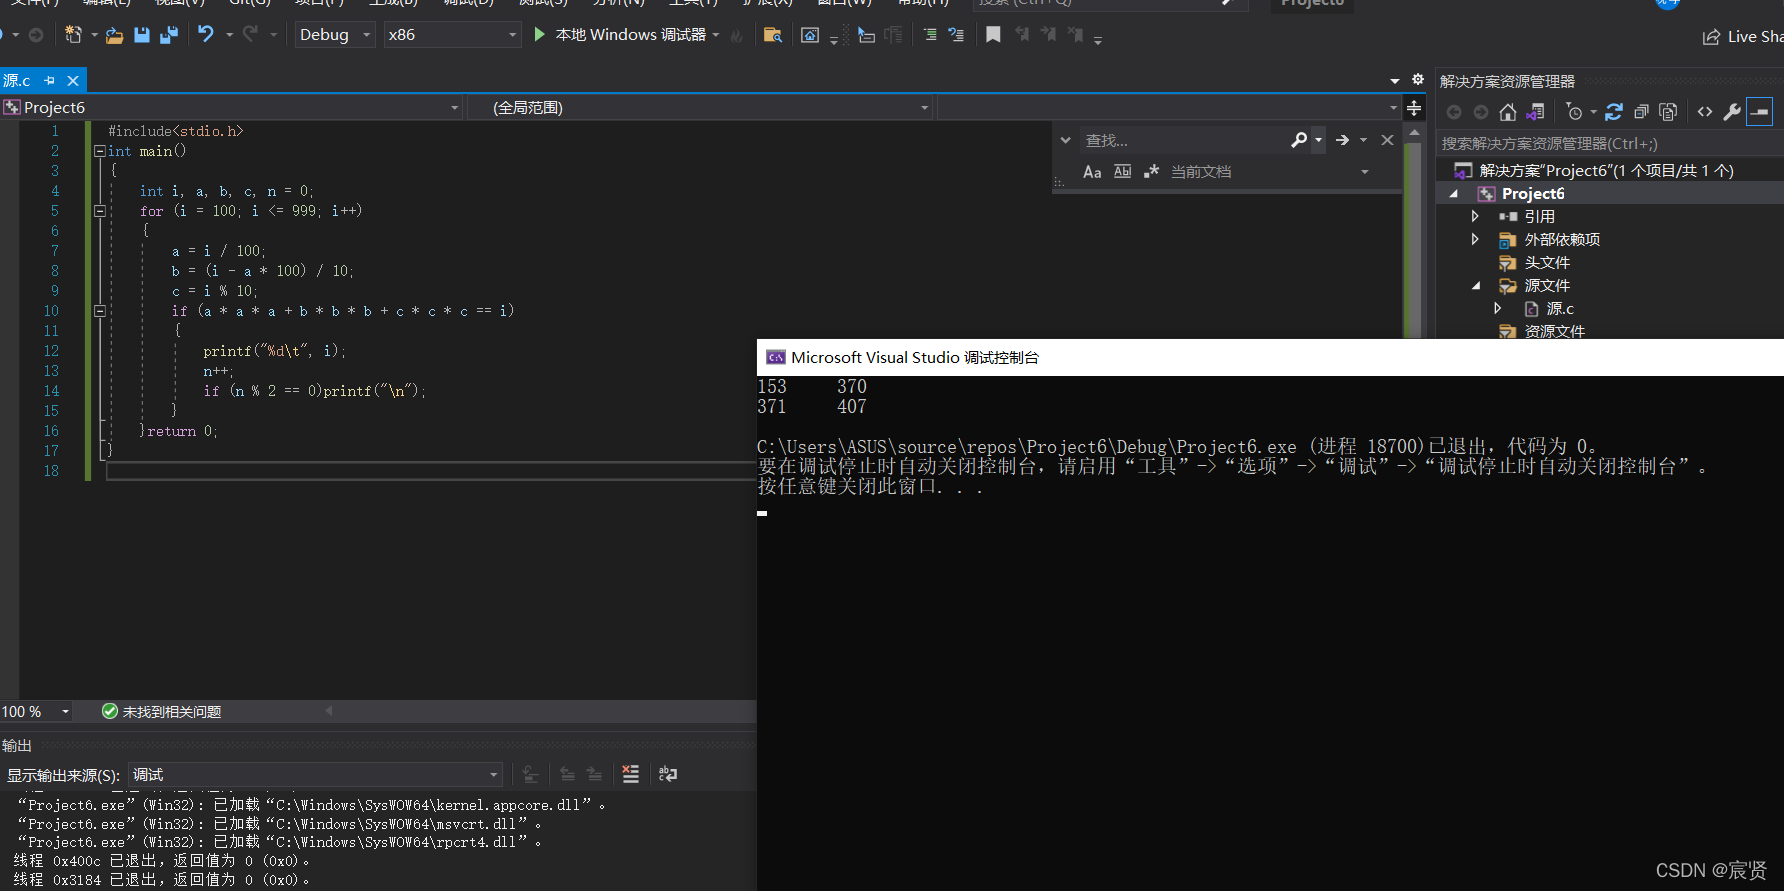Screen dimensions: 1784x891
Task: Expand find box to replace mode
Action: (x=1065, y=140)
